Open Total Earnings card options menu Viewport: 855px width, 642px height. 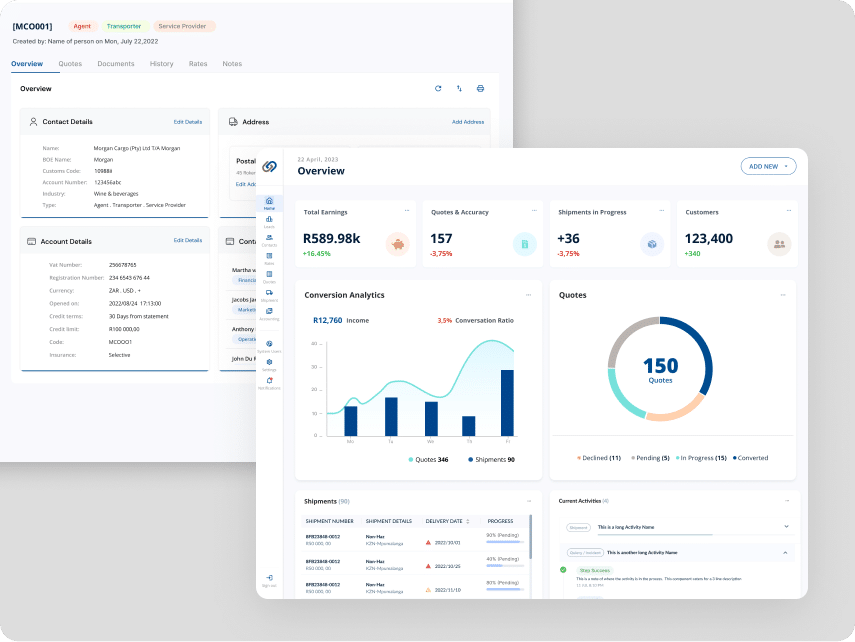pyautogui.click(x=407, y=211)
